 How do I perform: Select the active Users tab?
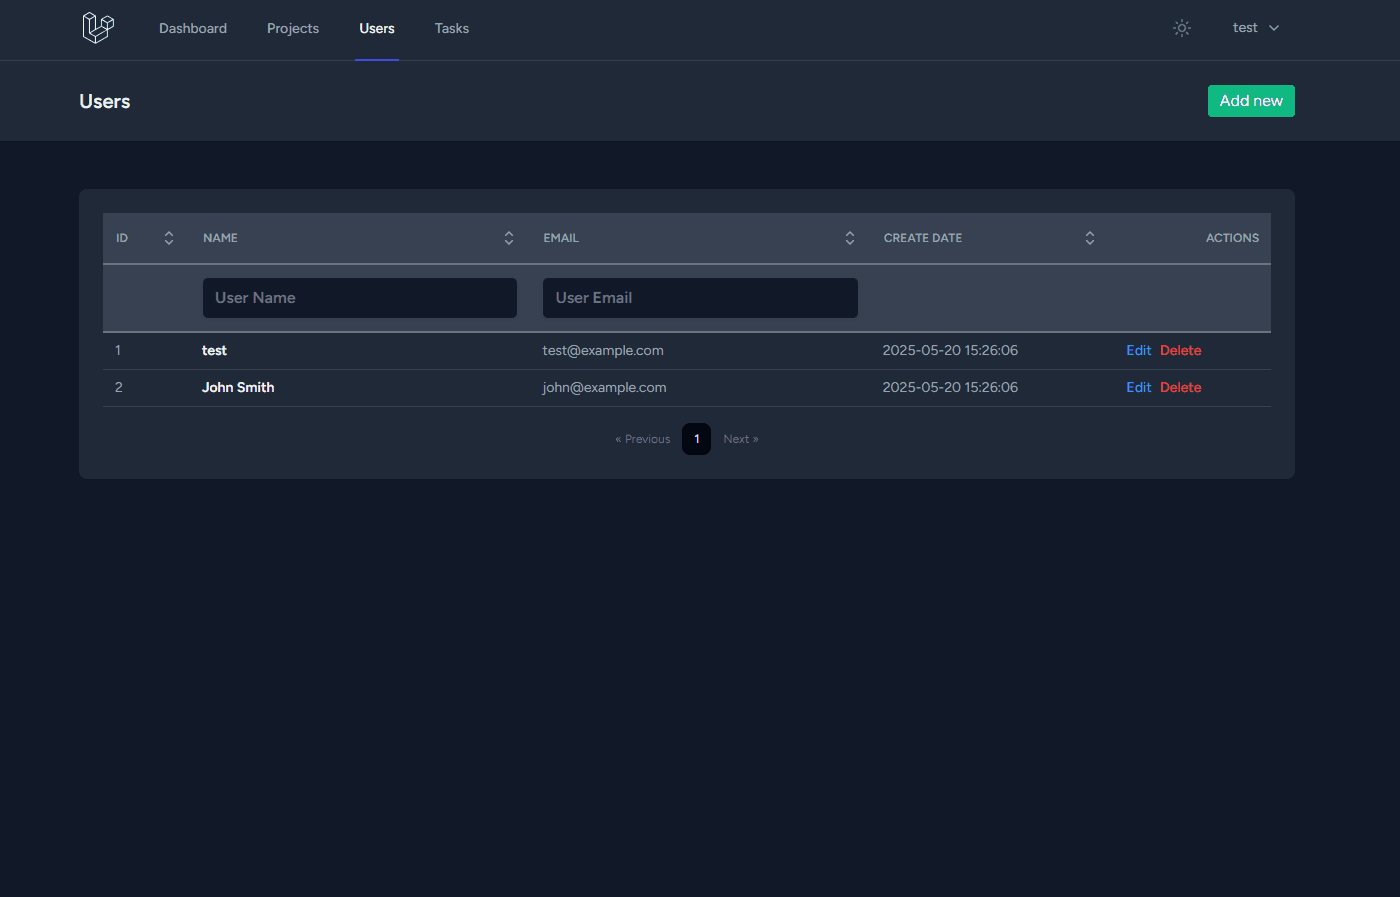pos(377,28)
